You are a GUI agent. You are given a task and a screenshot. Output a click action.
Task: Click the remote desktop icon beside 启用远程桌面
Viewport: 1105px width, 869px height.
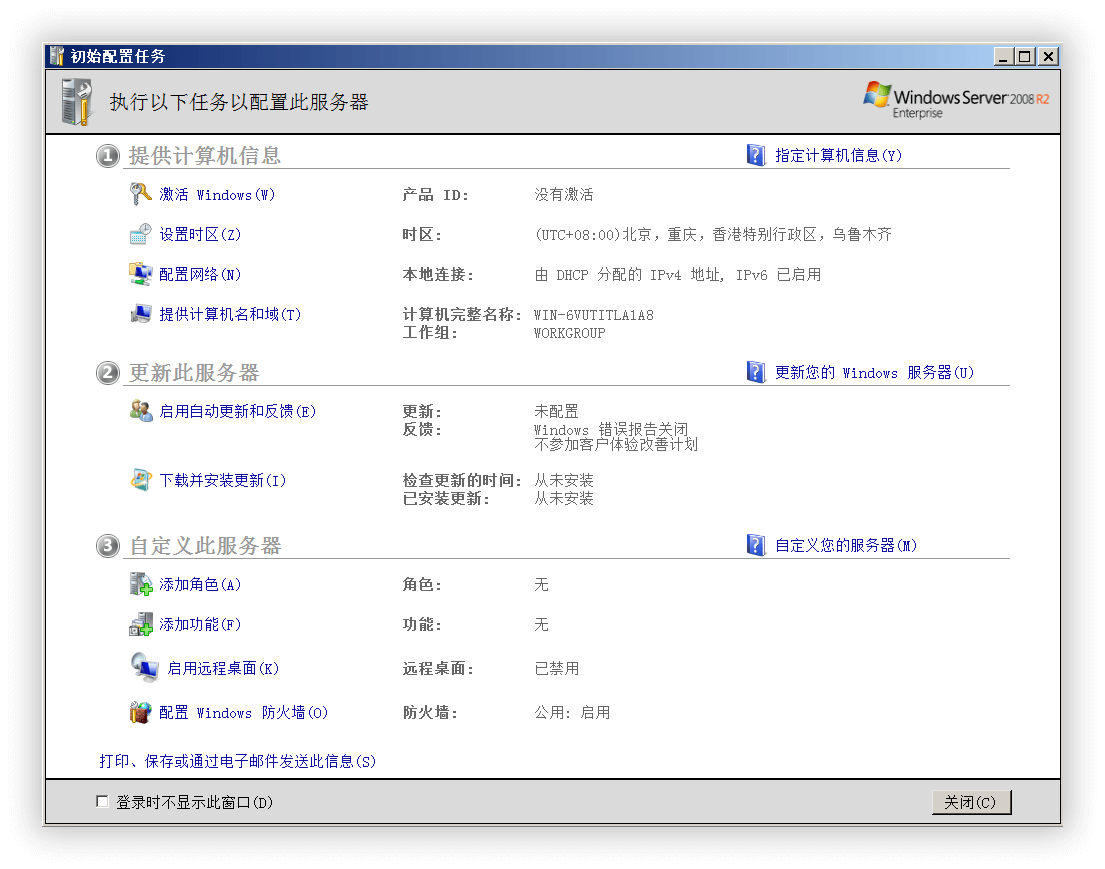point(144,667)
